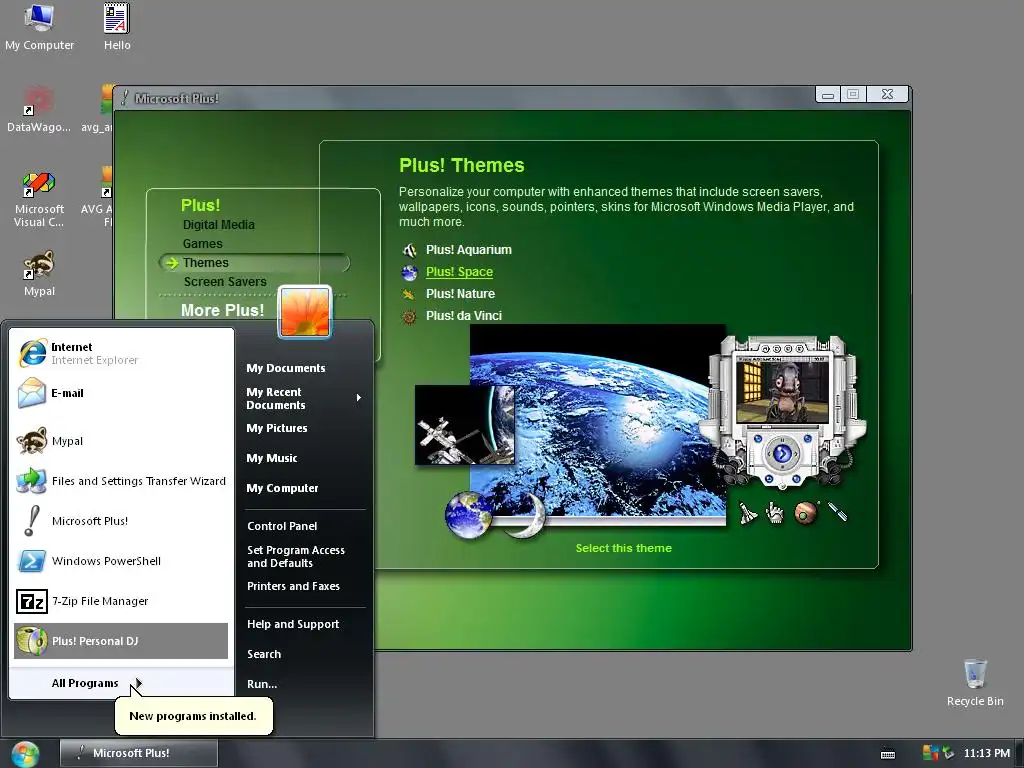This screenshot has width=1024, height=768.
Task: Click the 7-Zip File Manager icon
Action: (x=32, y=601)
